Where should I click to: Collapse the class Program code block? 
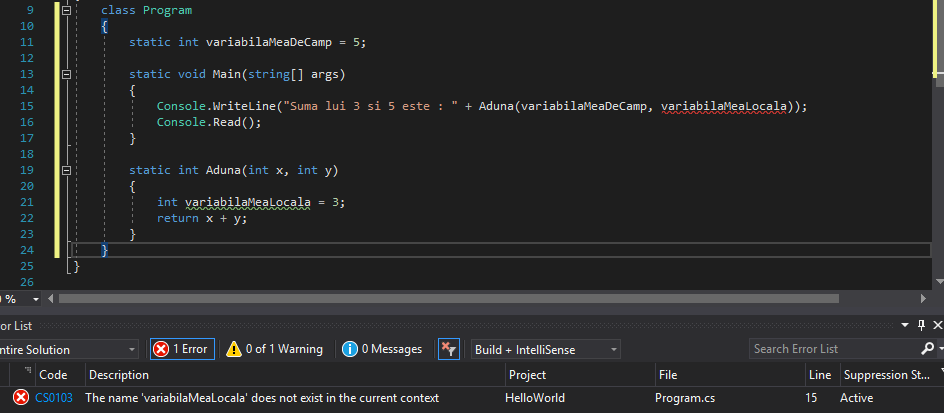point(67,10)
